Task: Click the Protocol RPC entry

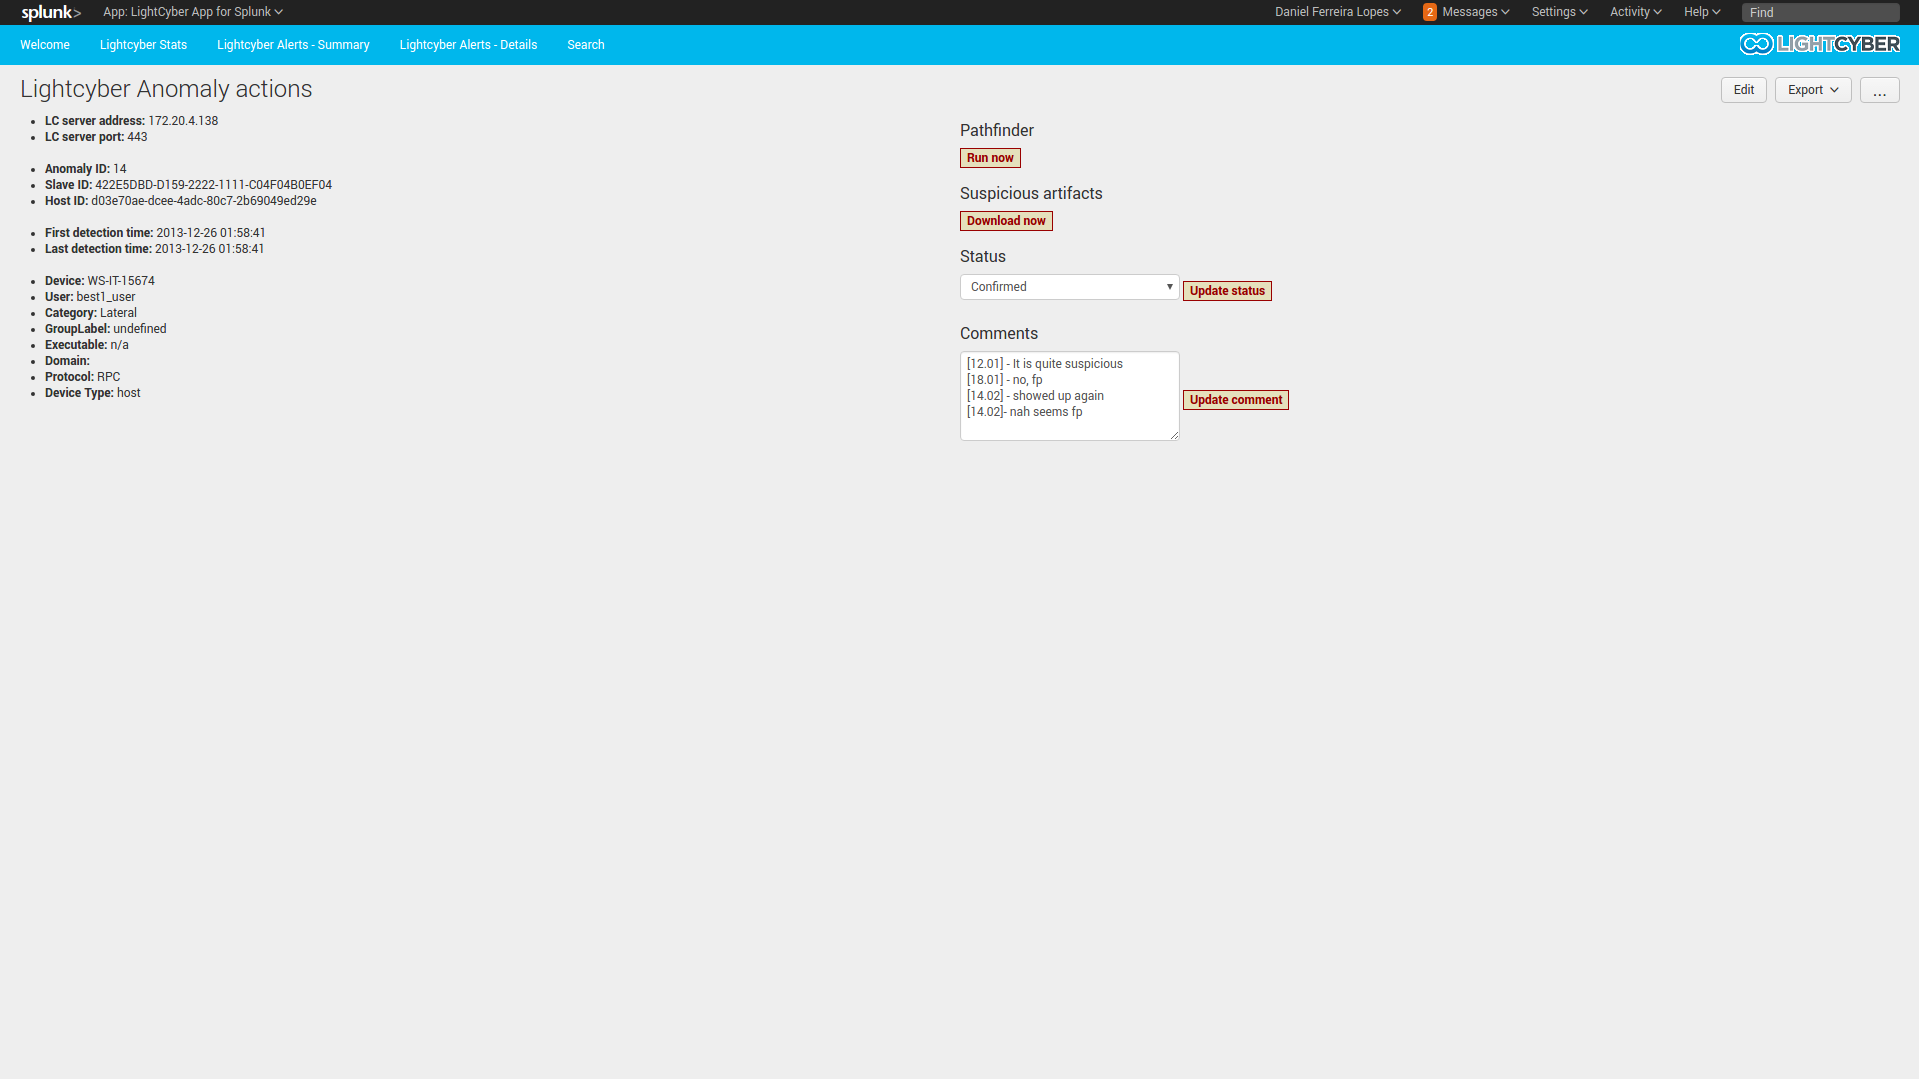Action: click(x=82, y=377)
